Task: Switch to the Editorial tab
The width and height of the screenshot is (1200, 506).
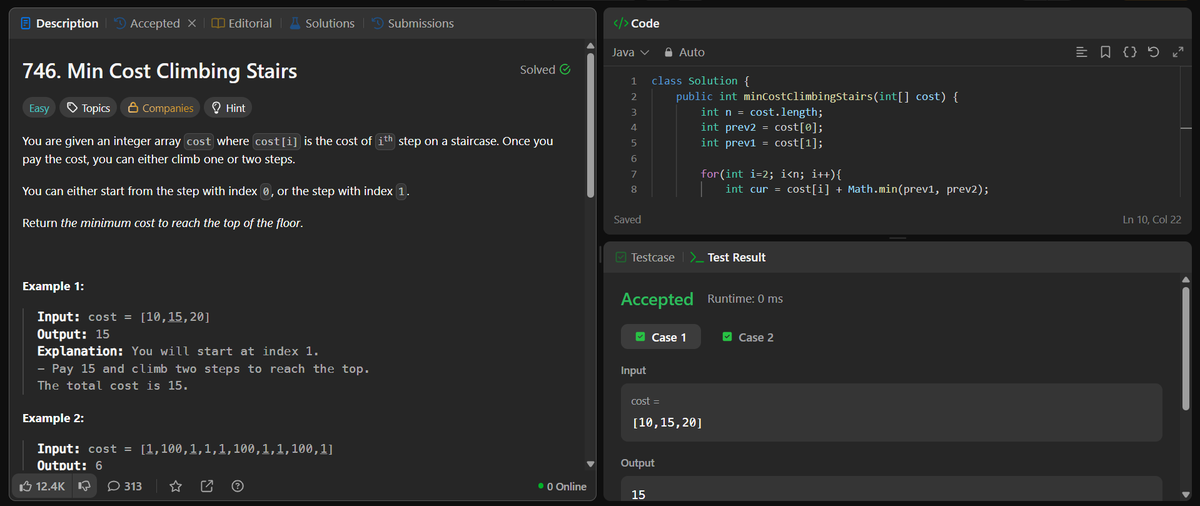Action: pyautogui.click(x=242, y=23)
